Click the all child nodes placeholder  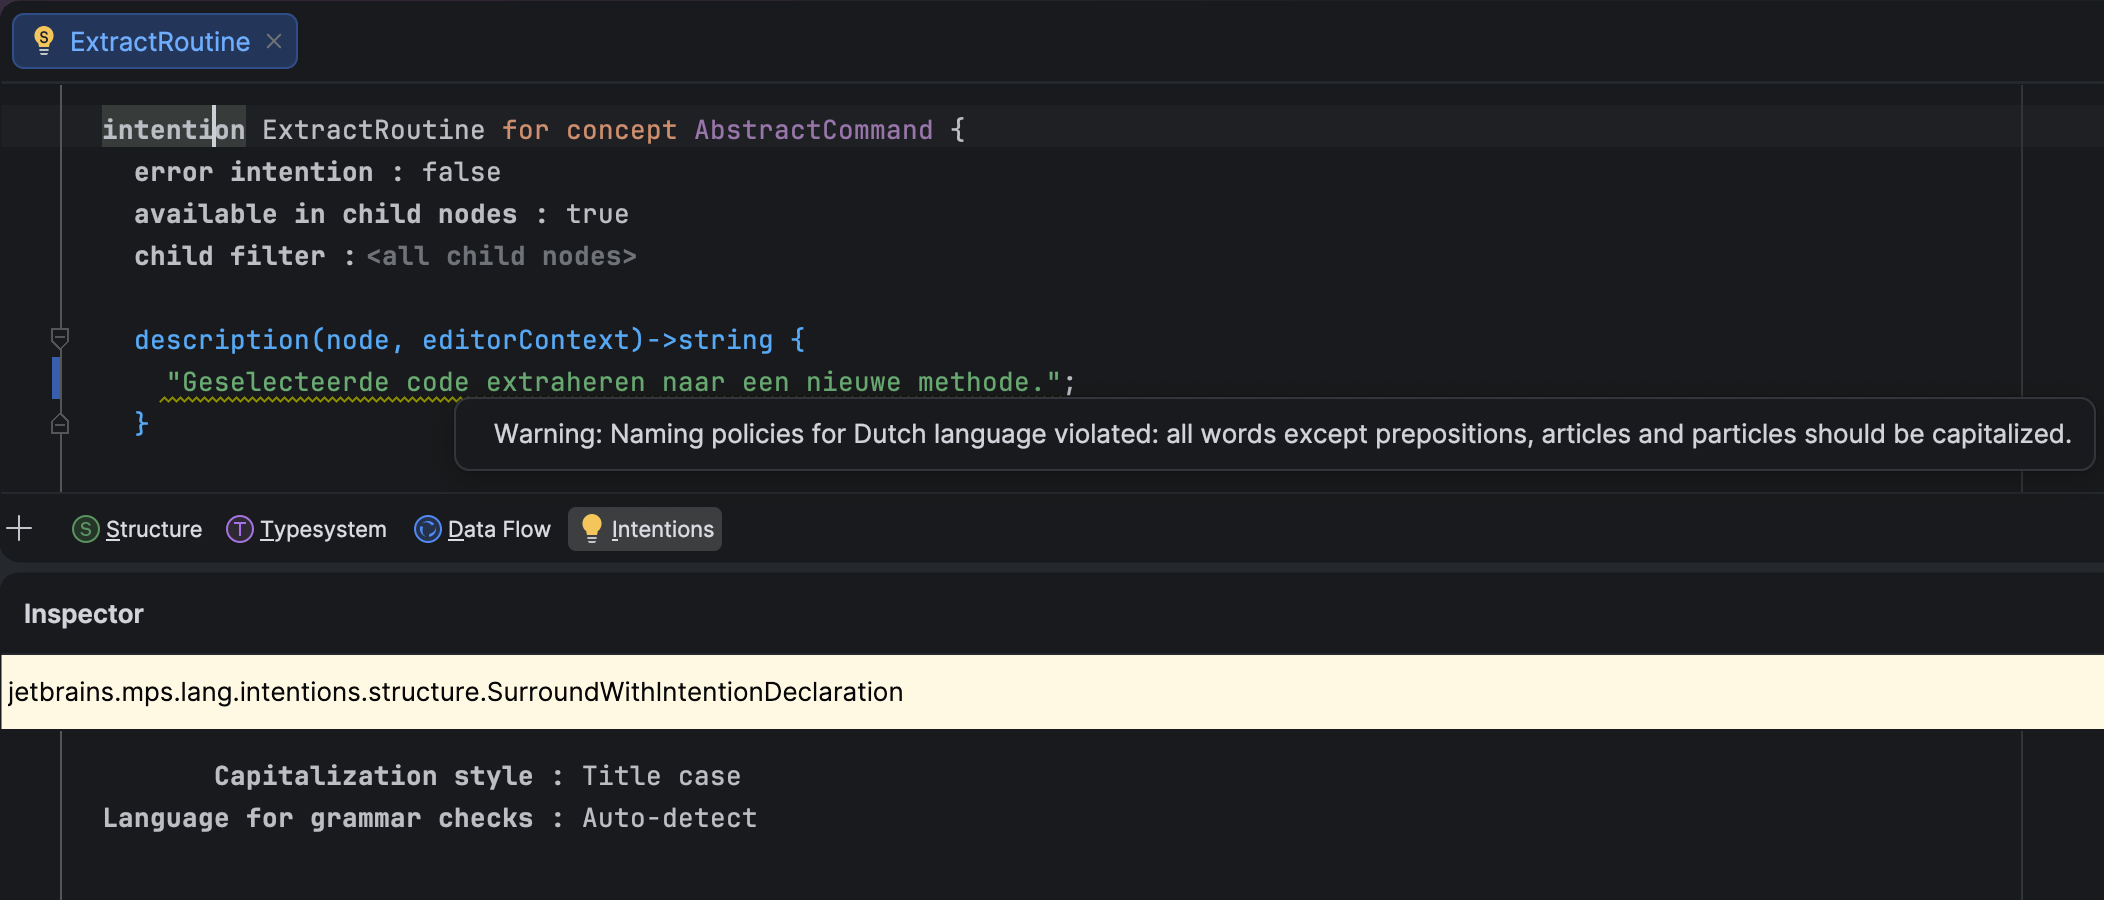[501, 256]
